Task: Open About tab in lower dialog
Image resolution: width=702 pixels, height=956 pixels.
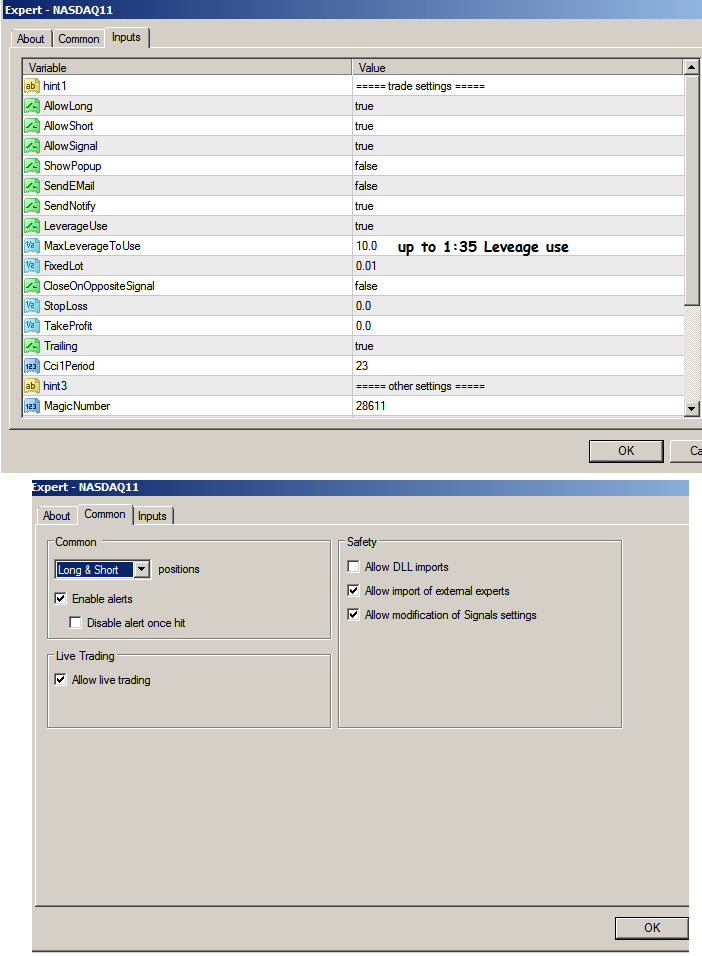Action: click(57, 516)
